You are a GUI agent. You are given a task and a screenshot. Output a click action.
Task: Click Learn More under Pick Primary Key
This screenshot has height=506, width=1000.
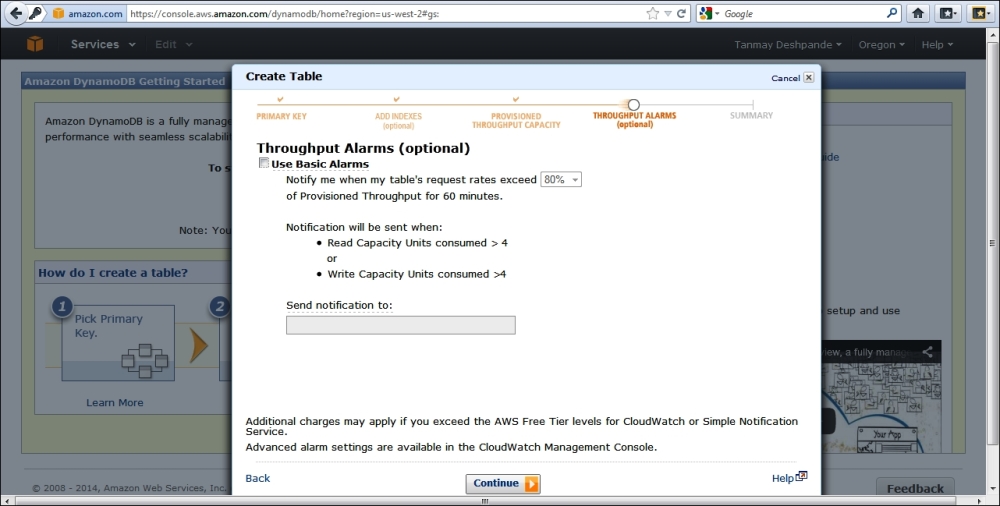click(115, 403)
